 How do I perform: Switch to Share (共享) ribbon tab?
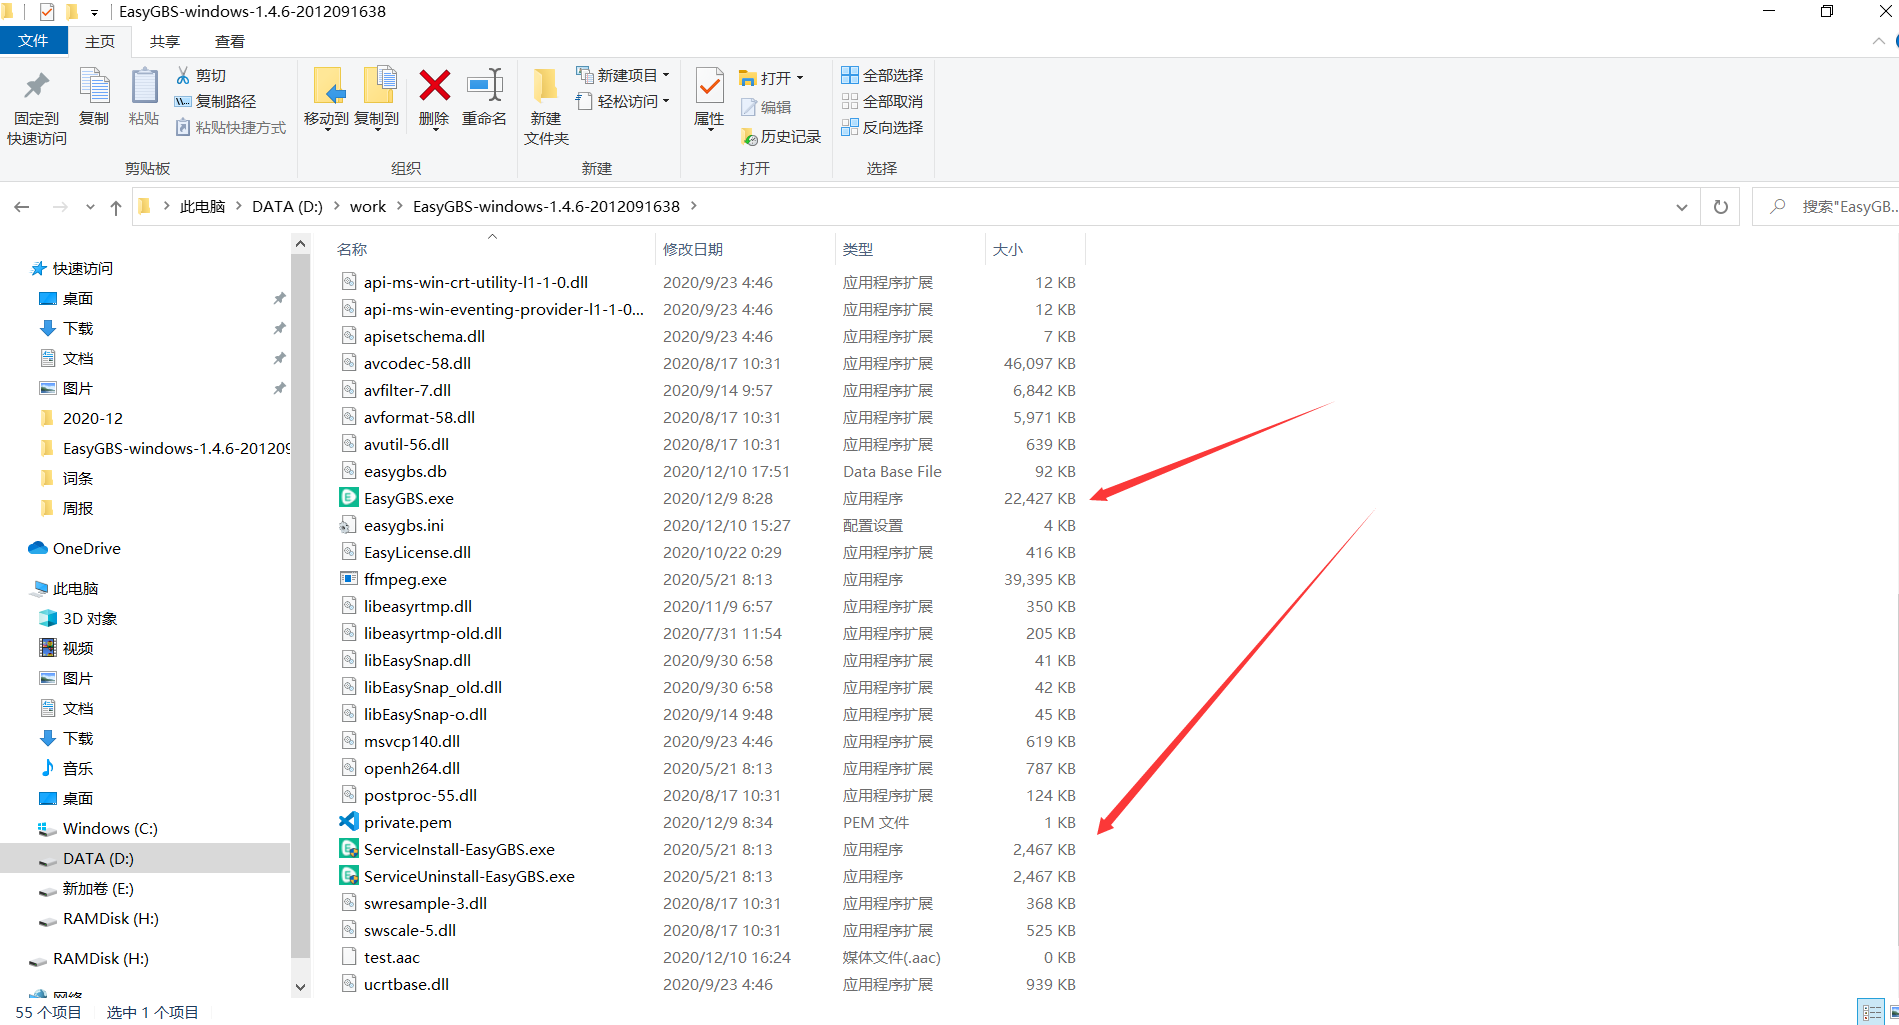pyautogui.click(x=165, y=41)
